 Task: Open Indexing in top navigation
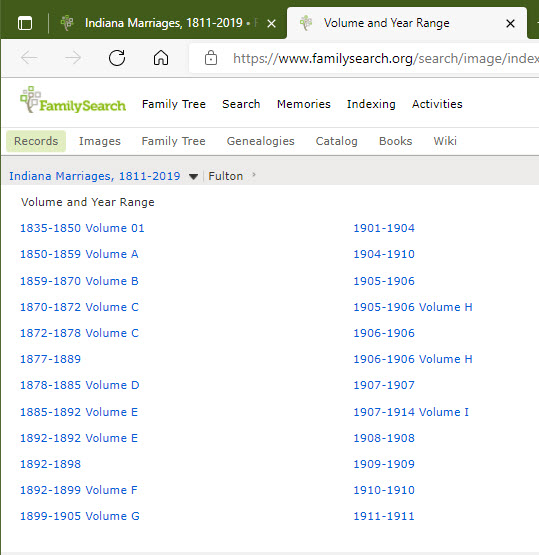click(371, 104)
